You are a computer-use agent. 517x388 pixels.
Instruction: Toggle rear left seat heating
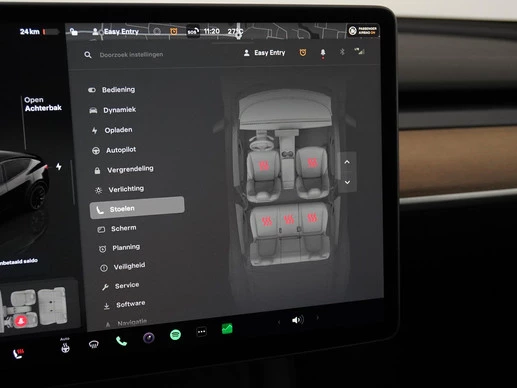(267, 221)
